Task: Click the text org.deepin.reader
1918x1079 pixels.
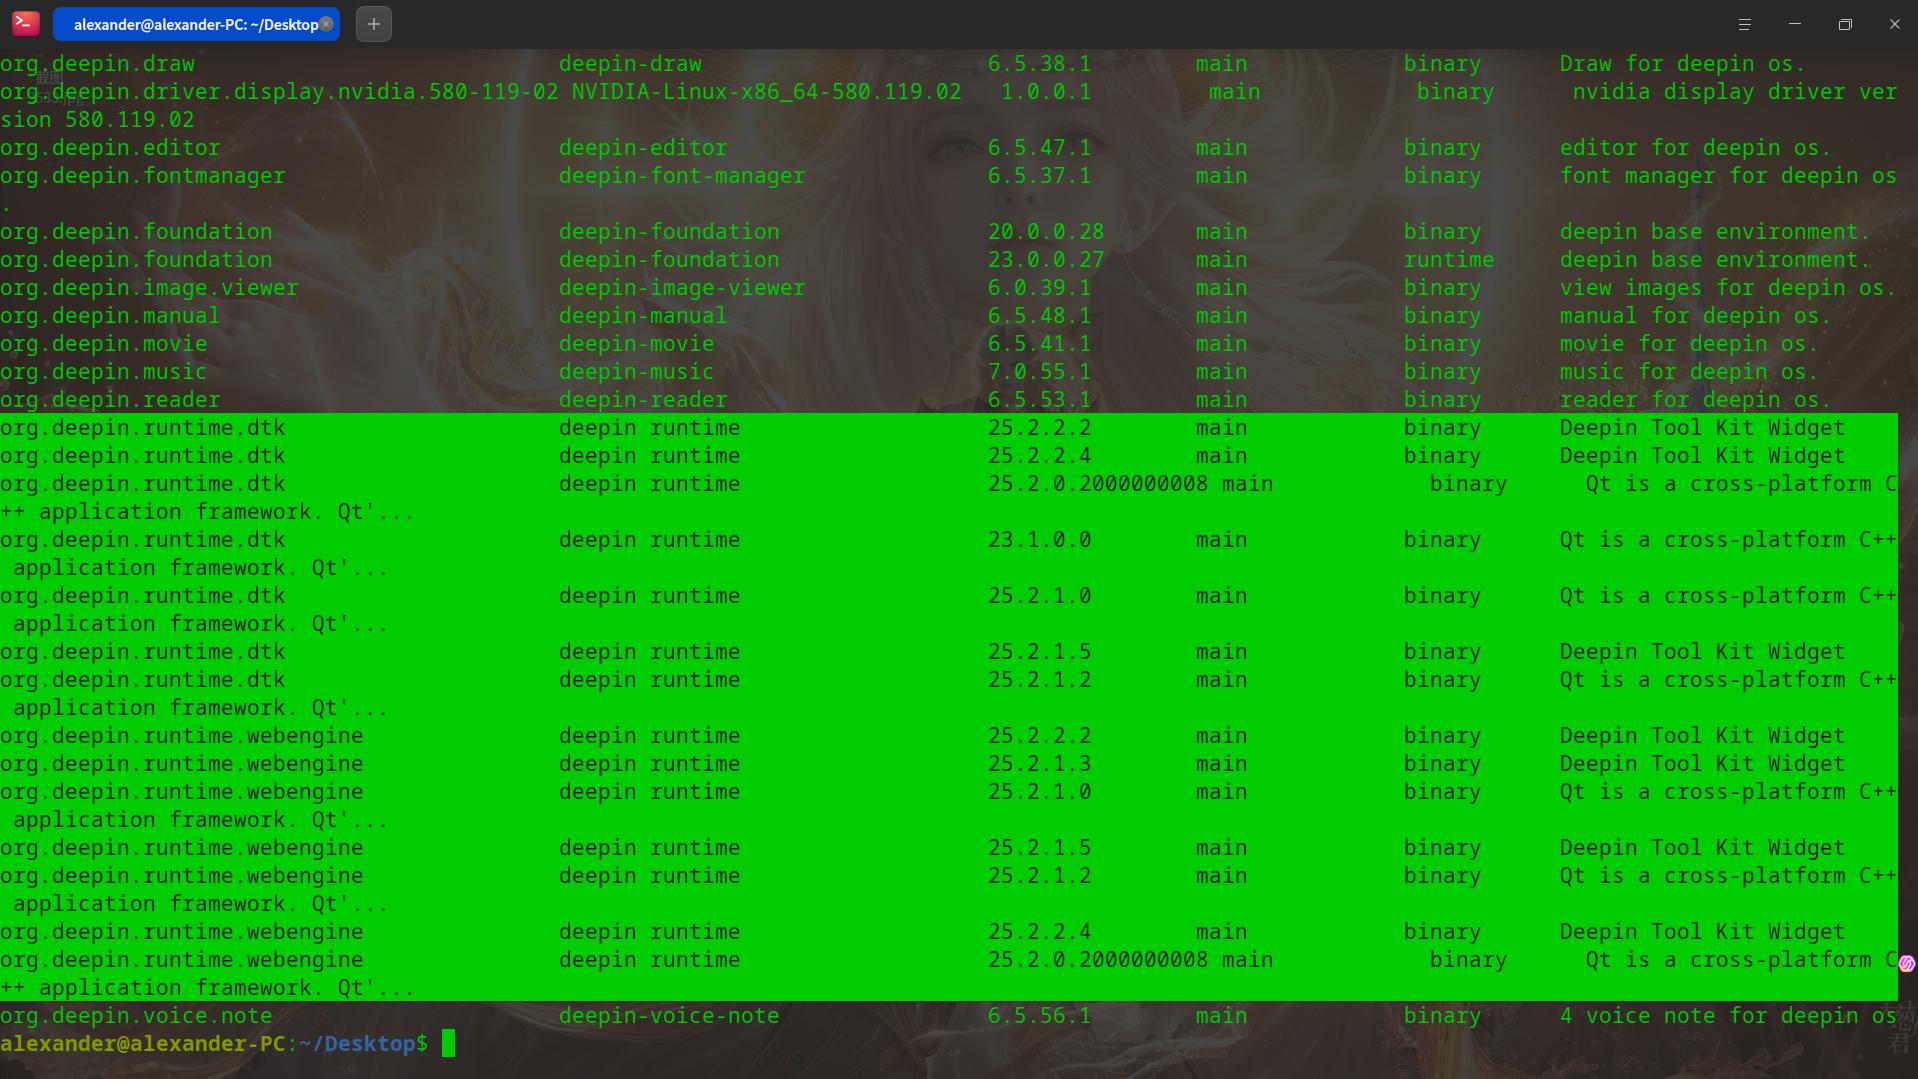Action: tap(110, 400)
